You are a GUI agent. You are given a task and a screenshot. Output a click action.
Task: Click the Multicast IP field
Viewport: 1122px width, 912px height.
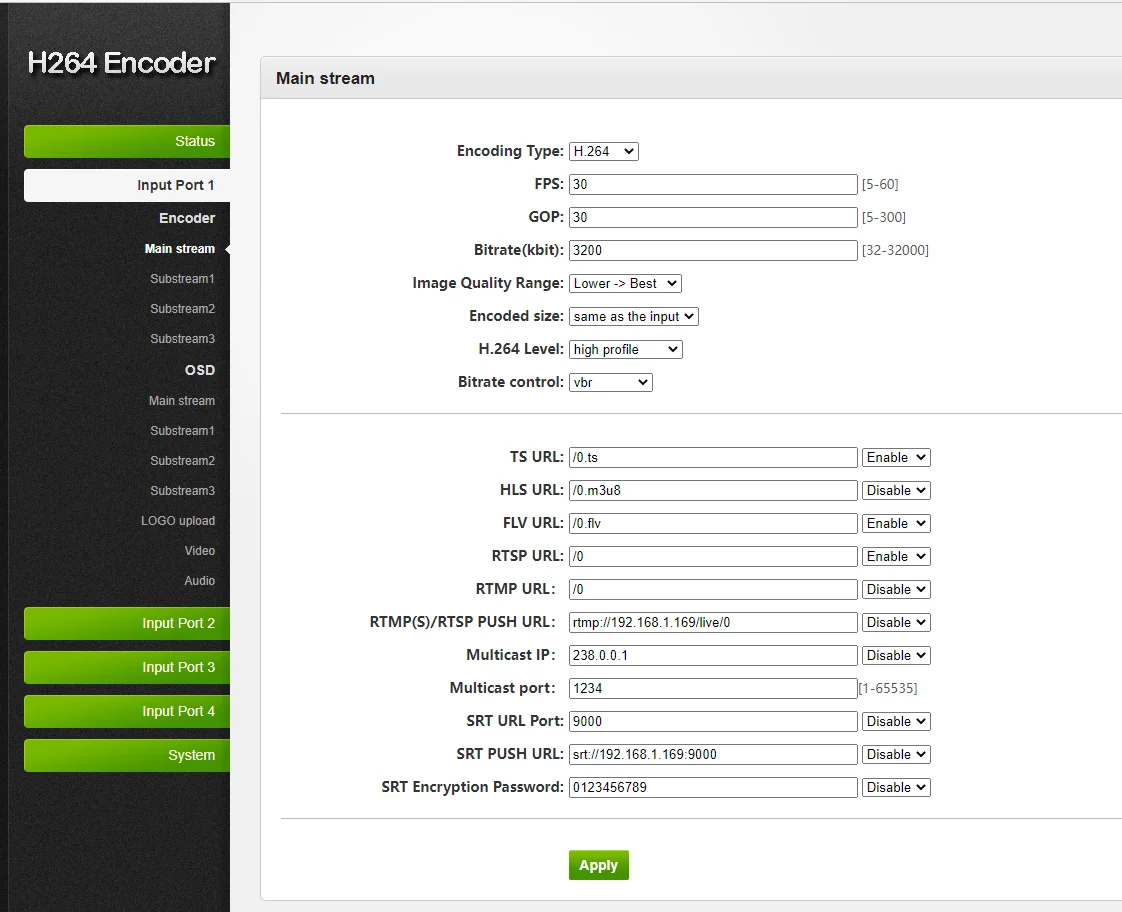(713, 655)
